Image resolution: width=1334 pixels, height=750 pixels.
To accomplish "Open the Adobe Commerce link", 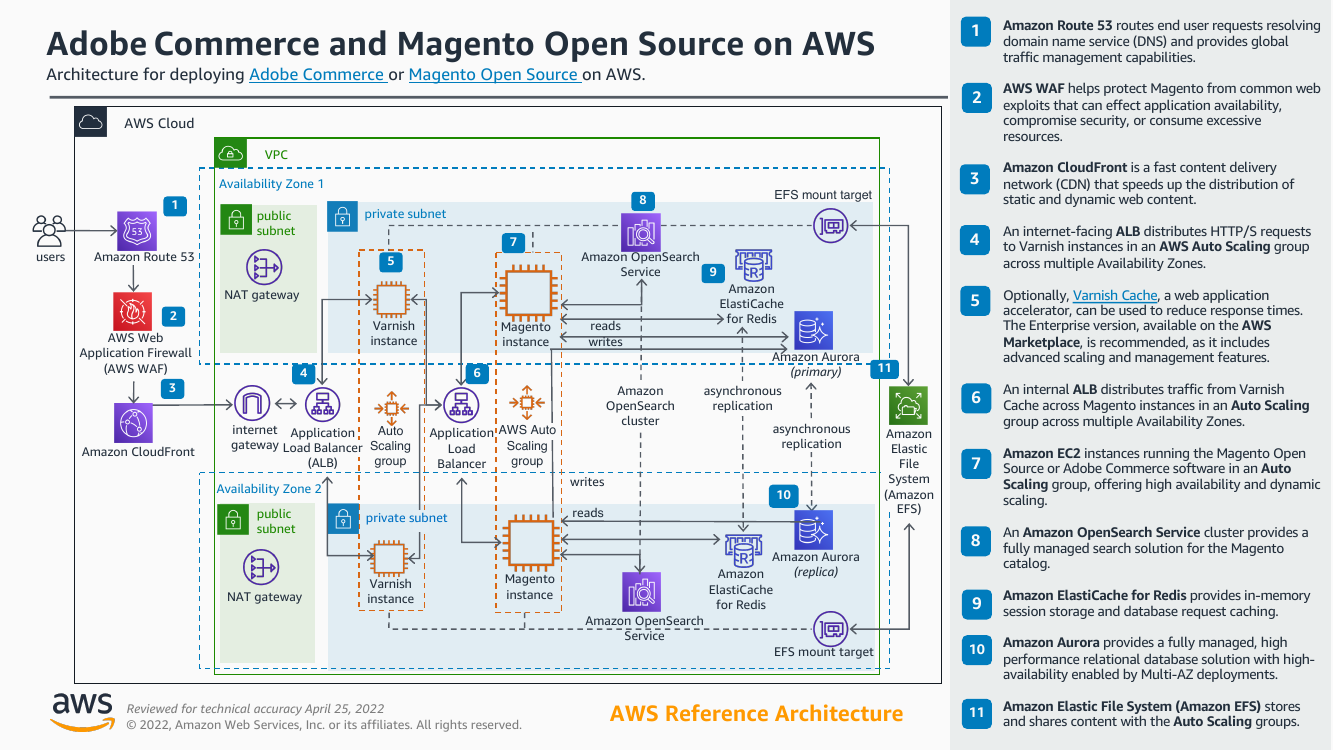I will point(318,74).
